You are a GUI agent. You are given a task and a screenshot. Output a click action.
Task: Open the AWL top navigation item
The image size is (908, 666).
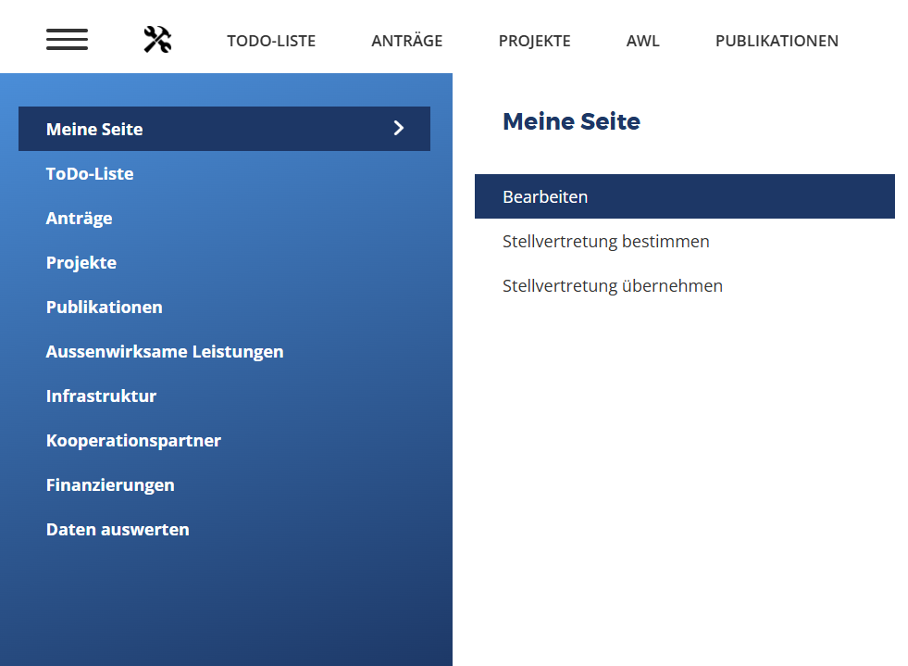point(643,41)
